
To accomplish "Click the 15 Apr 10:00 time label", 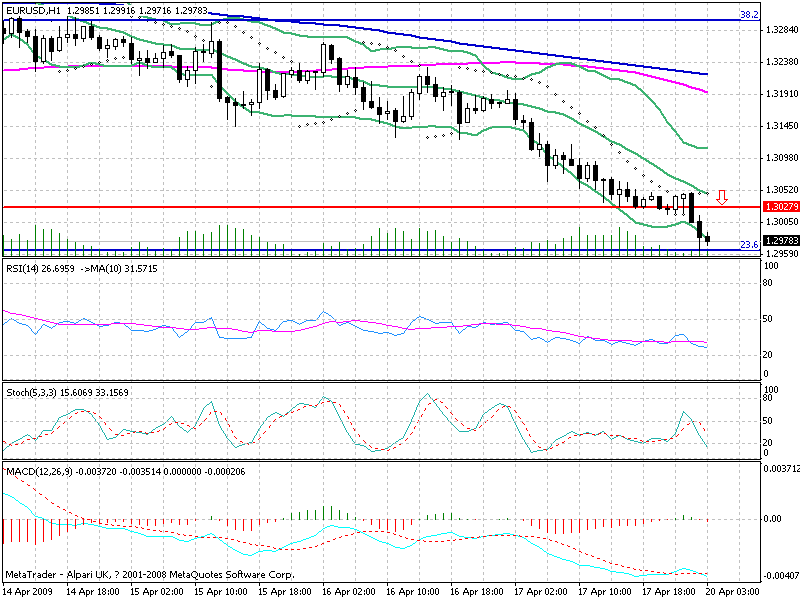I will tap(221, 592).
